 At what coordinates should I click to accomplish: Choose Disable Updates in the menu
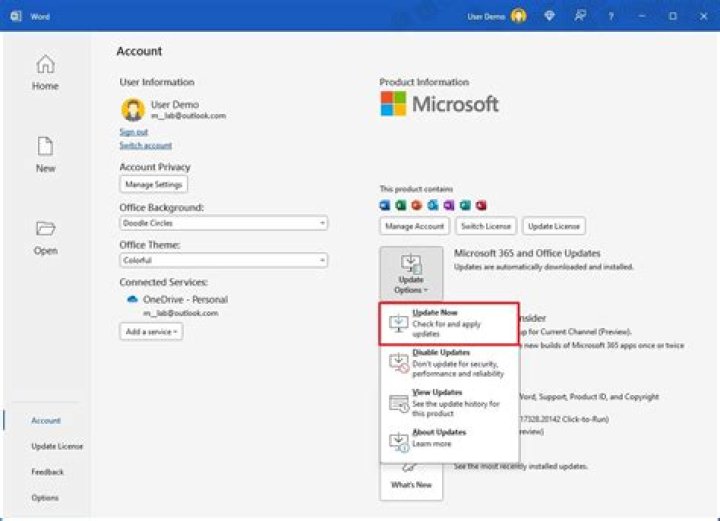click(449, 363)
